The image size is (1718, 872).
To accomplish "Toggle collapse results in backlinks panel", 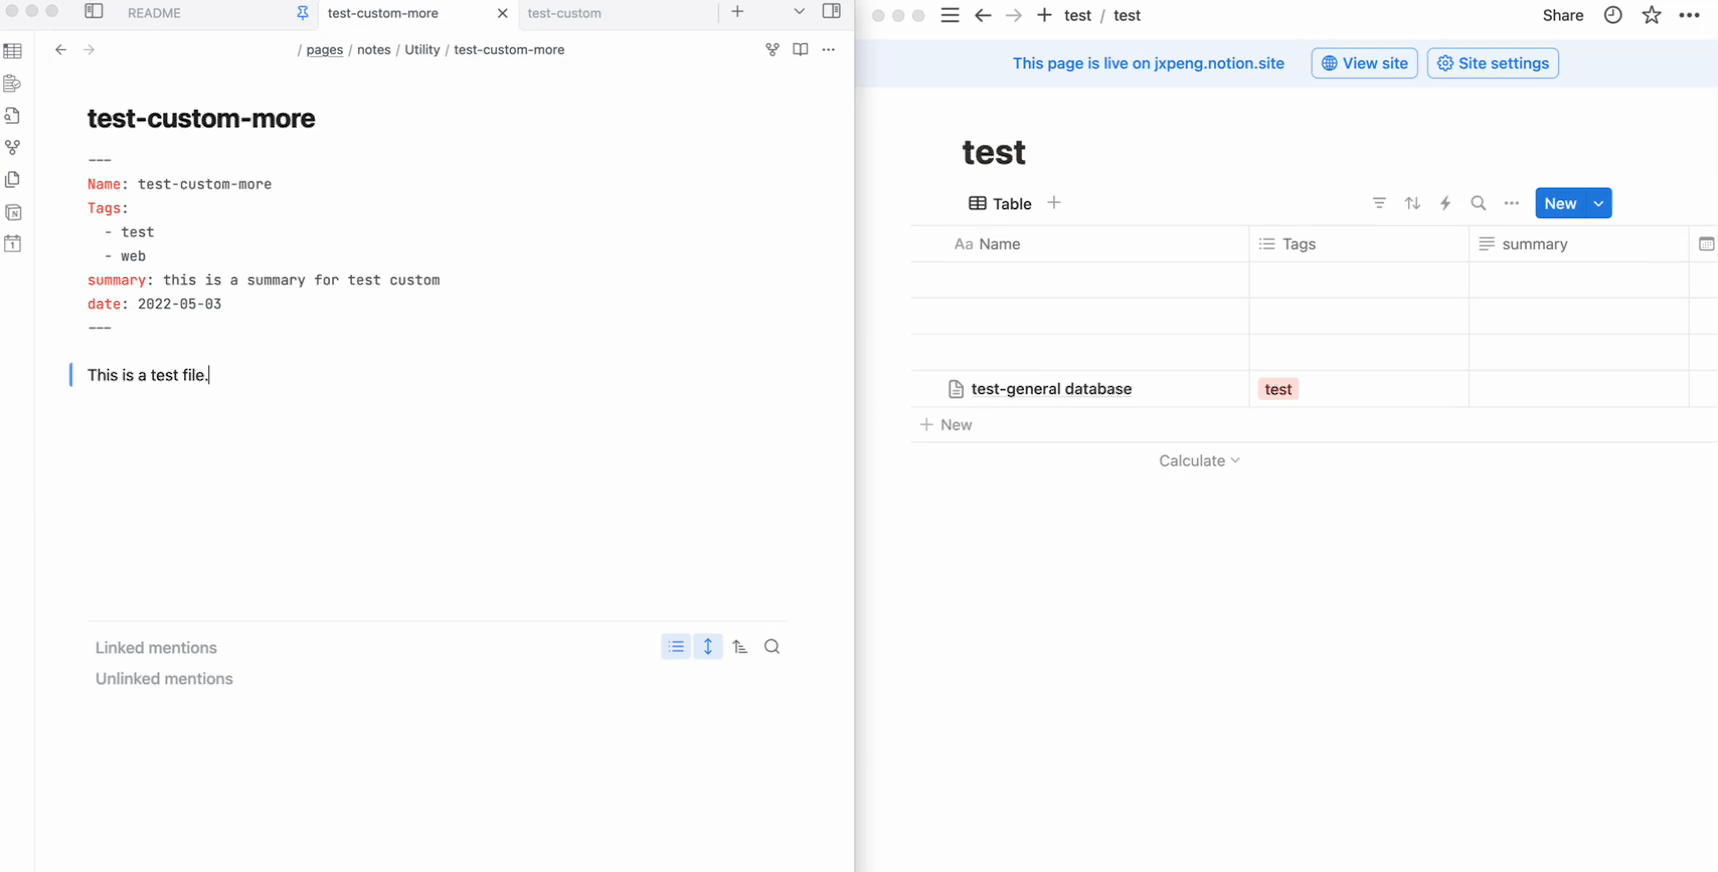I will (x=676, y=647).
